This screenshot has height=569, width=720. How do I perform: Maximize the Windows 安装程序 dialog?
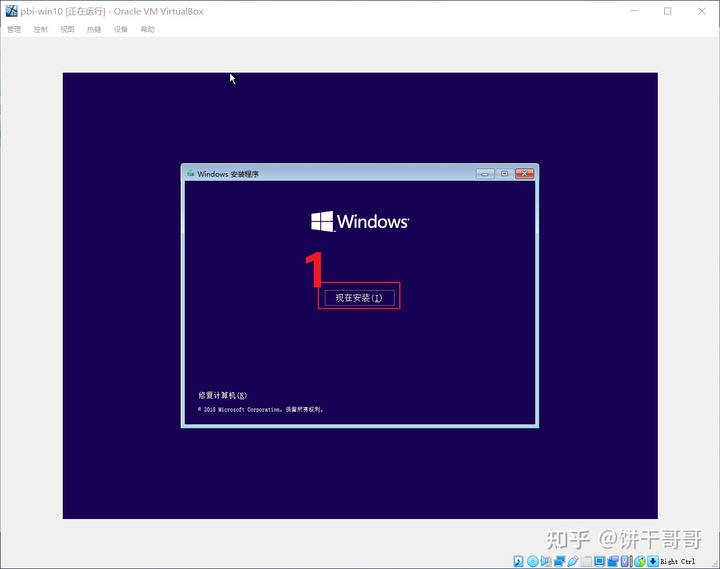click(x=505, y=174)
